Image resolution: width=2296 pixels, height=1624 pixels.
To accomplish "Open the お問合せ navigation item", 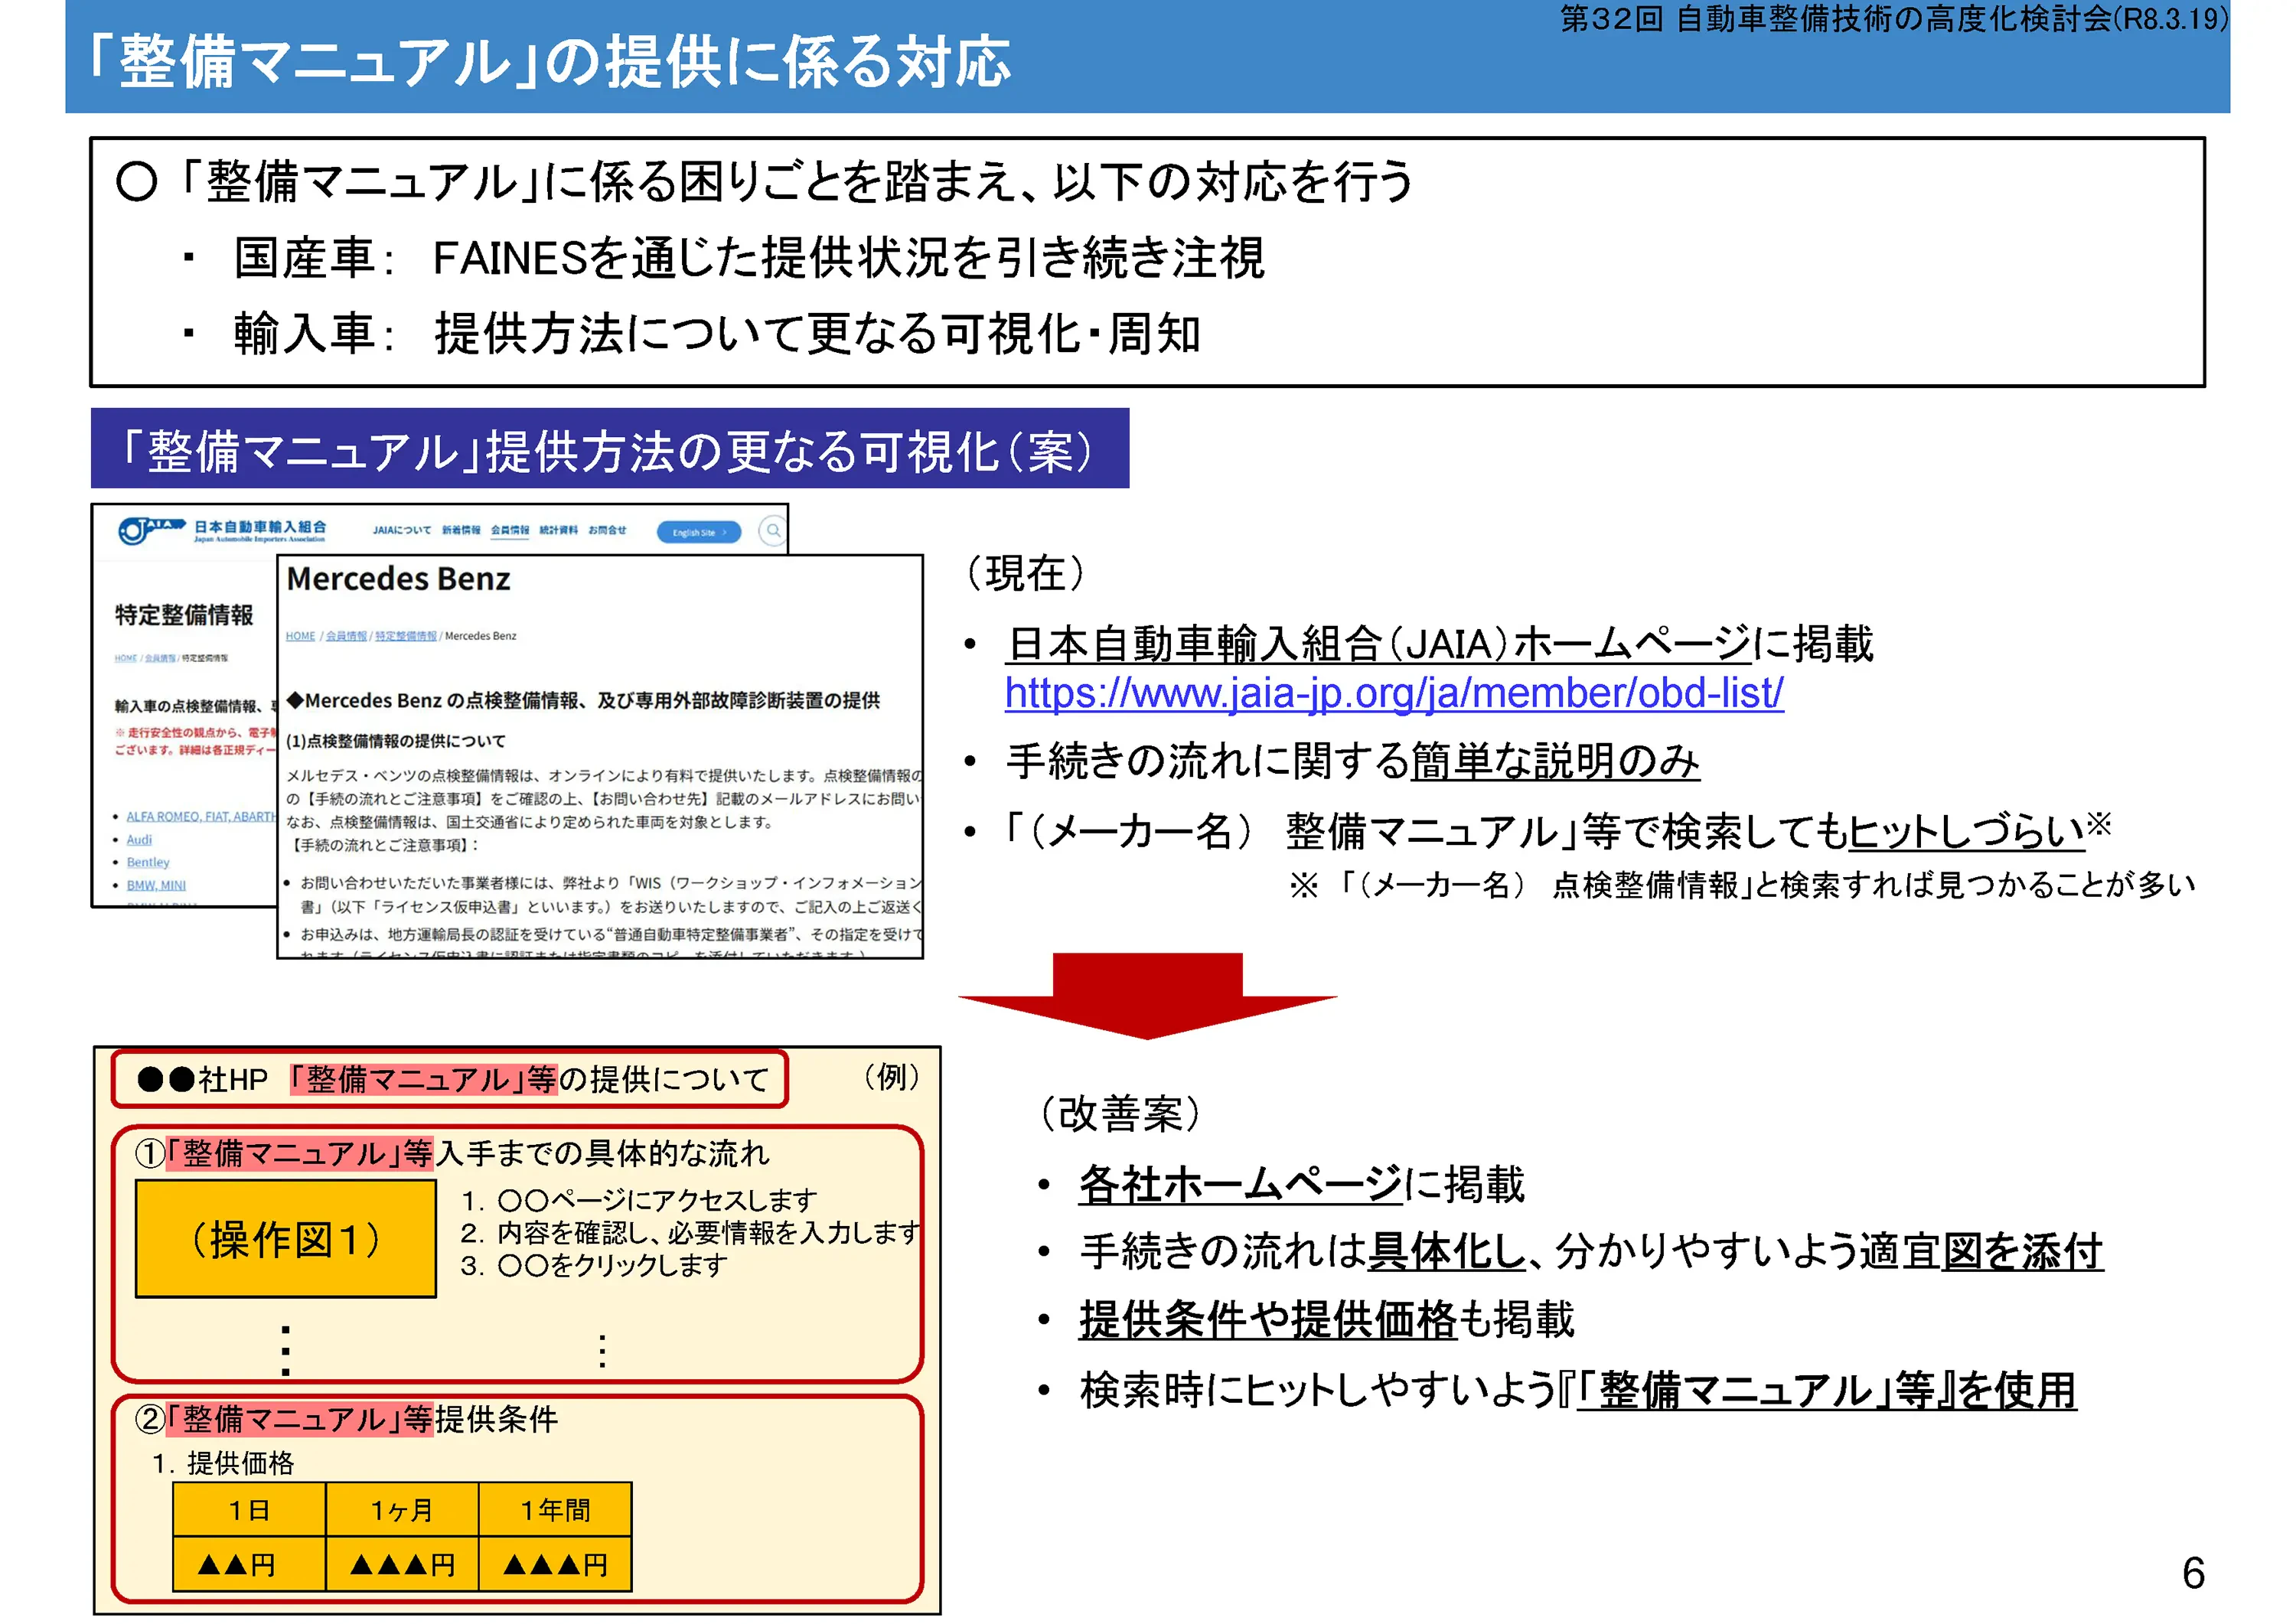I will (x=607, y=530).
